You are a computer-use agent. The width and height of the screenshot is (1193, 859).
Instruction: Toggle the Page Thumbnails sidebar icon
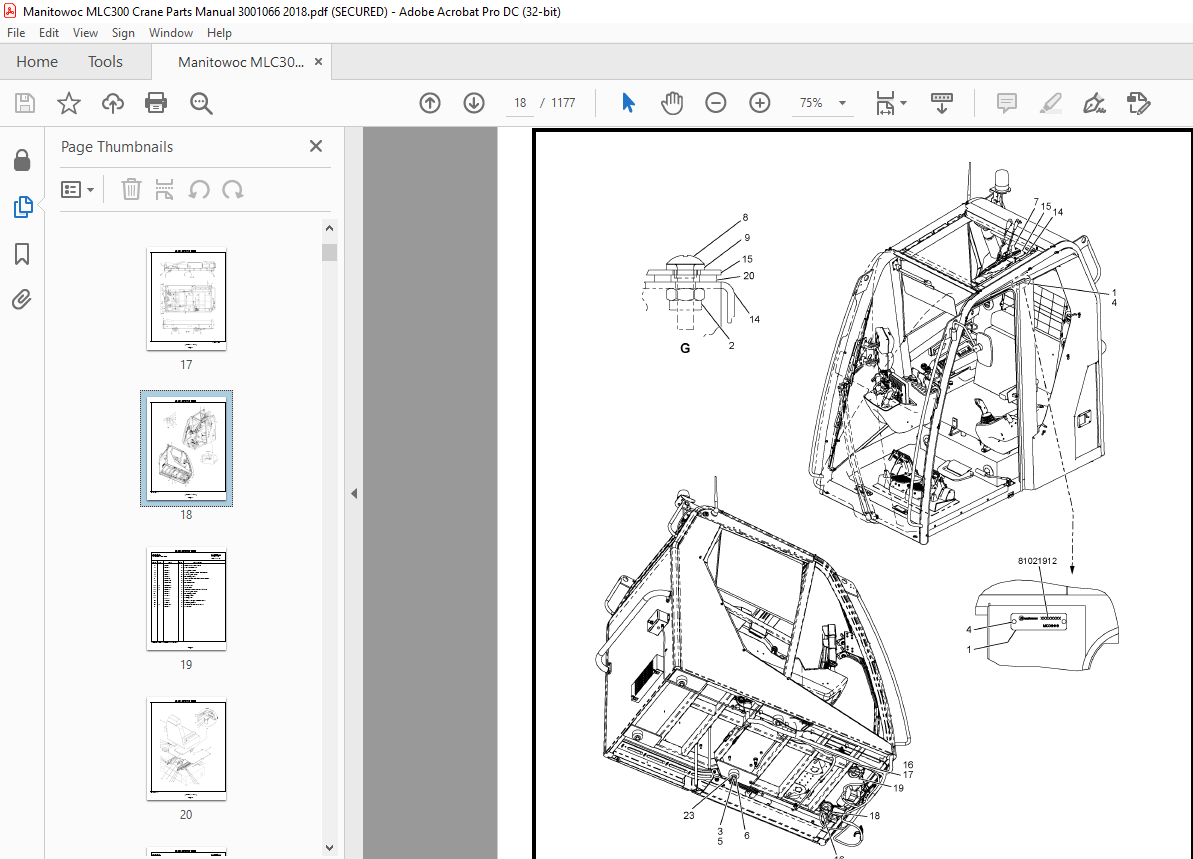click(23, 207)
